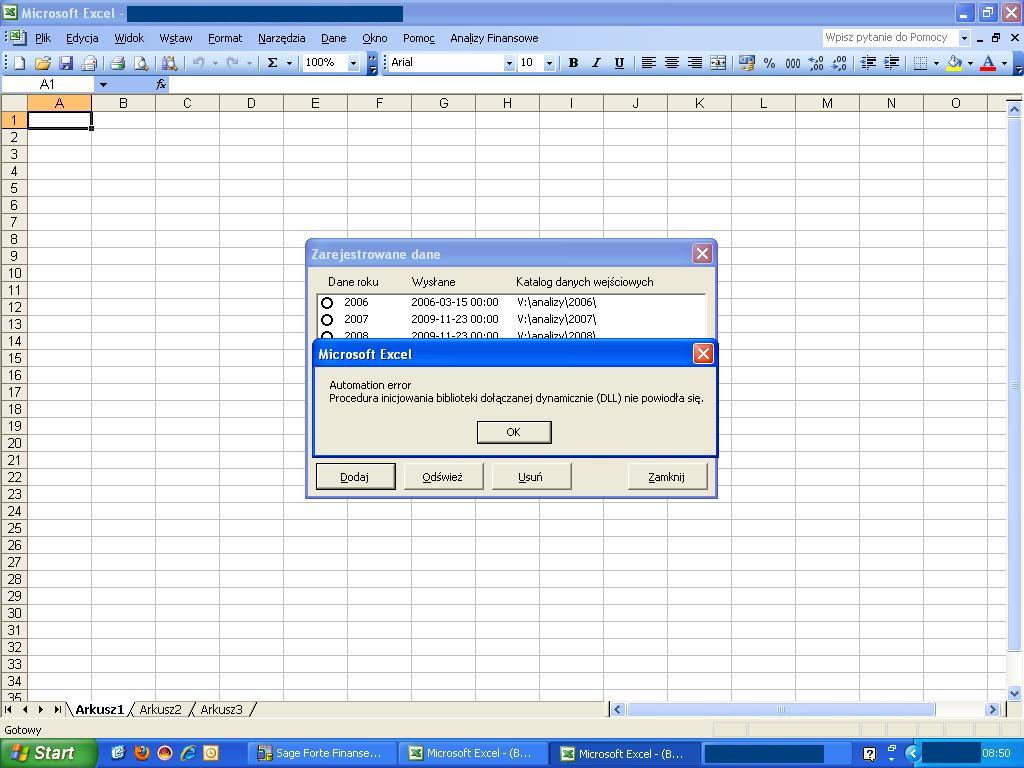Increase decimal places
This screenshot has width=1024, height=768.
pyautogui.click(x=816, y=63)
